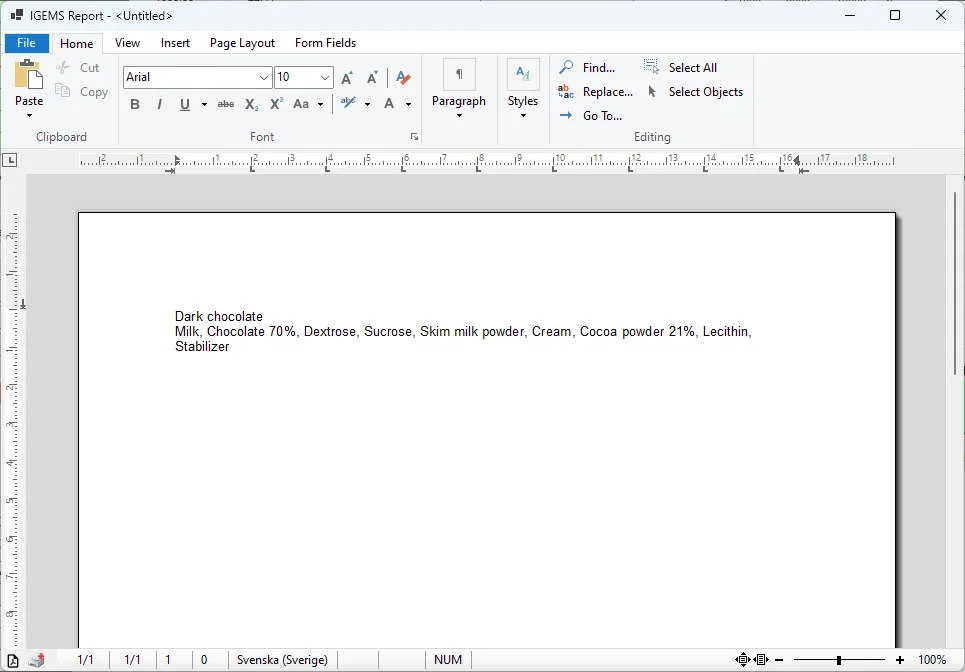Click the PDF export icon in status bar
Image resolution: width=965 pixels, height=672 pixels.
(x=13, y=660)
